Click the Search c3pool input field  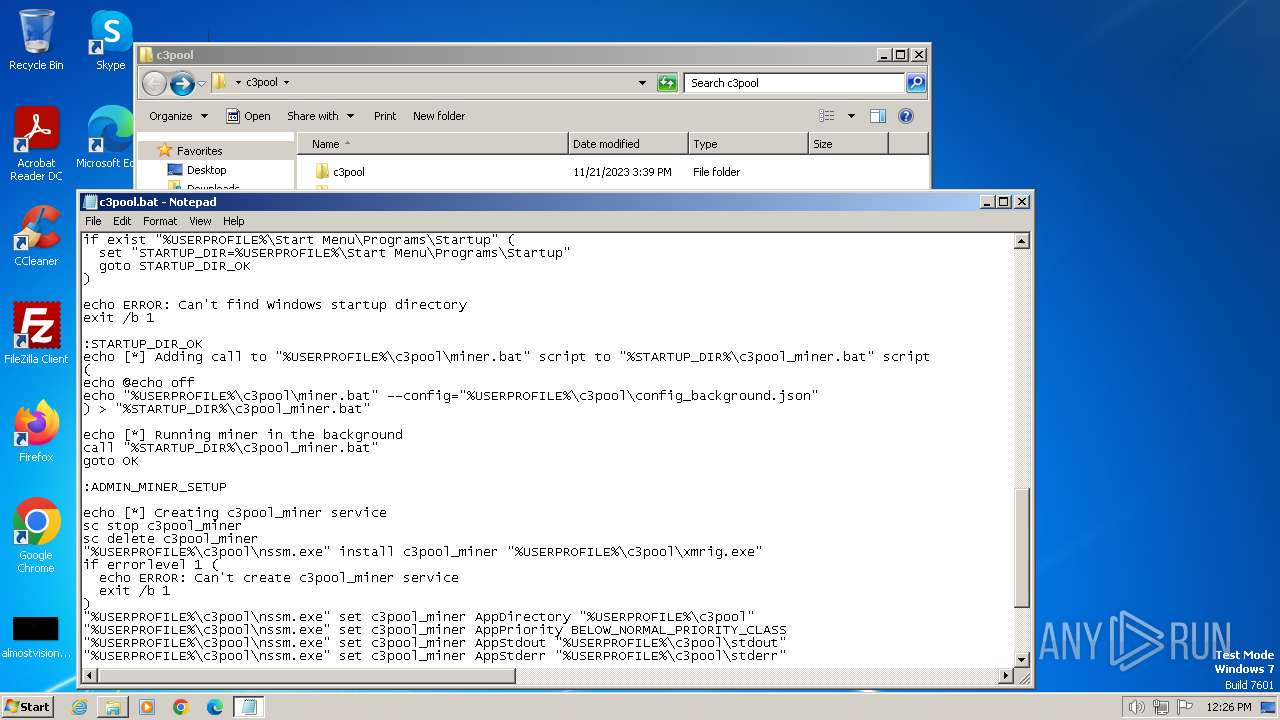point(795,83)
